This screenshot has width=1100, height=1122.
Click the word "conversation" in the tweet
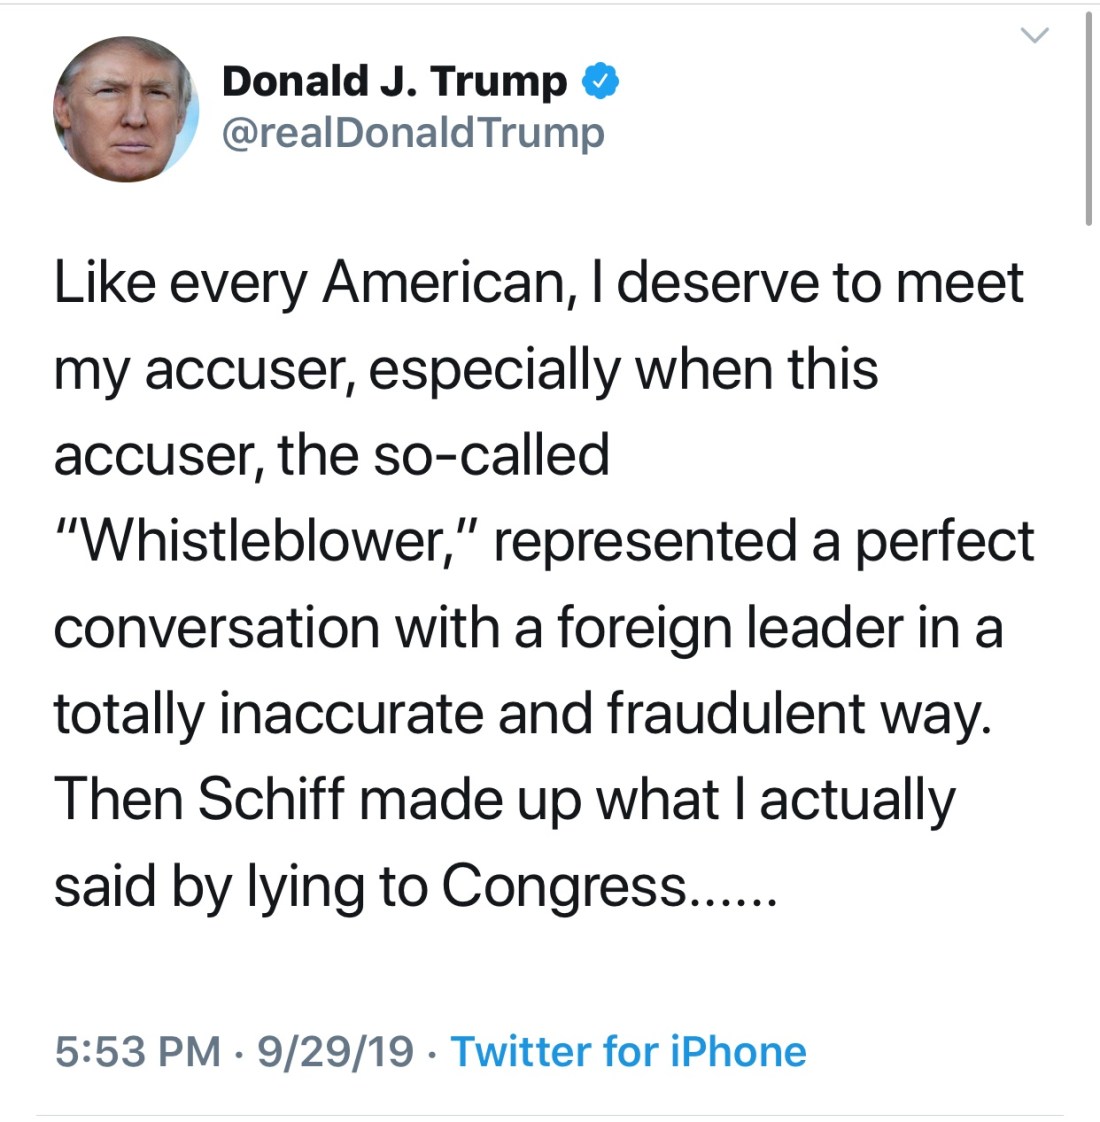tap(215, 628)
